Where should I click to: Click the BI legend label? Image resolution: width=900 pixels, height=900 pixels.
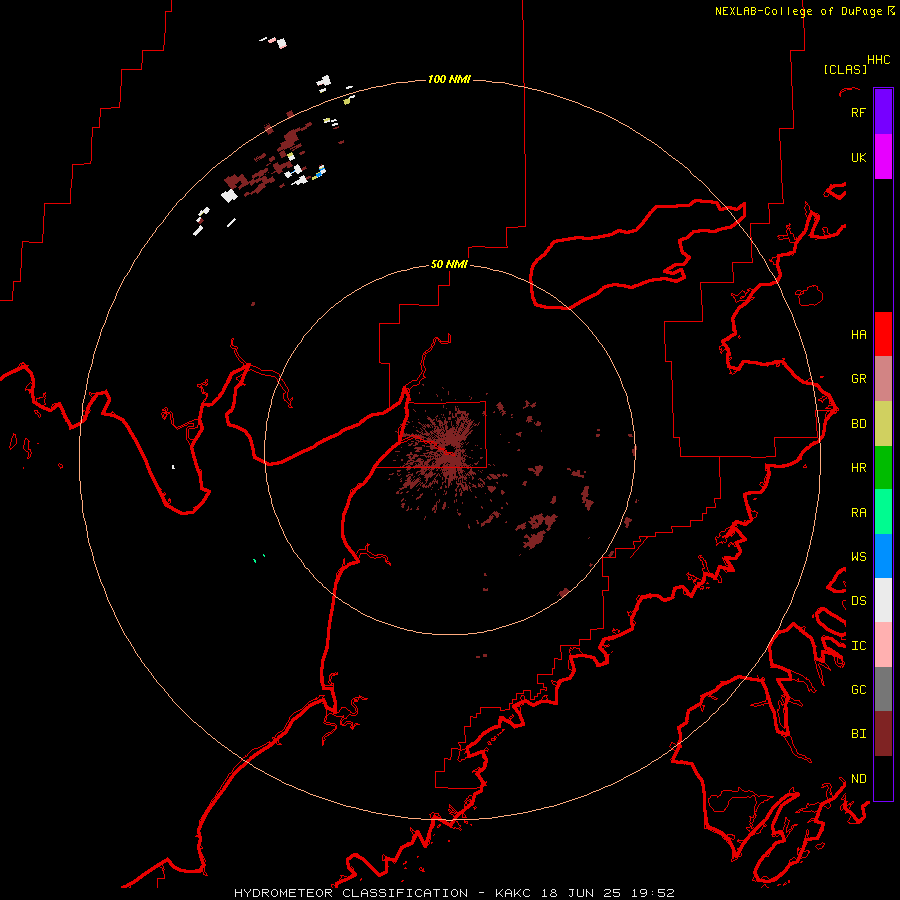click(859, 734)
